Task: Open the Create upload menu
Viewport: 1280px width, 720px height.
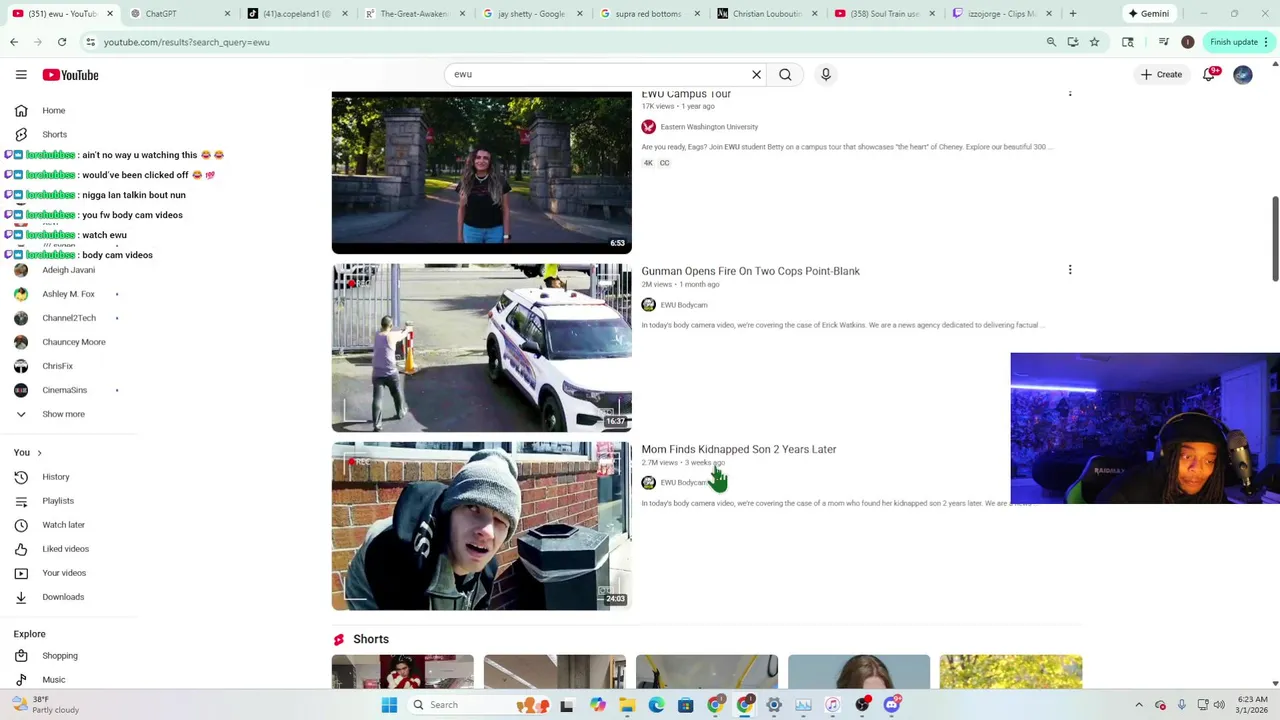Action: [x=1161, y=74]
